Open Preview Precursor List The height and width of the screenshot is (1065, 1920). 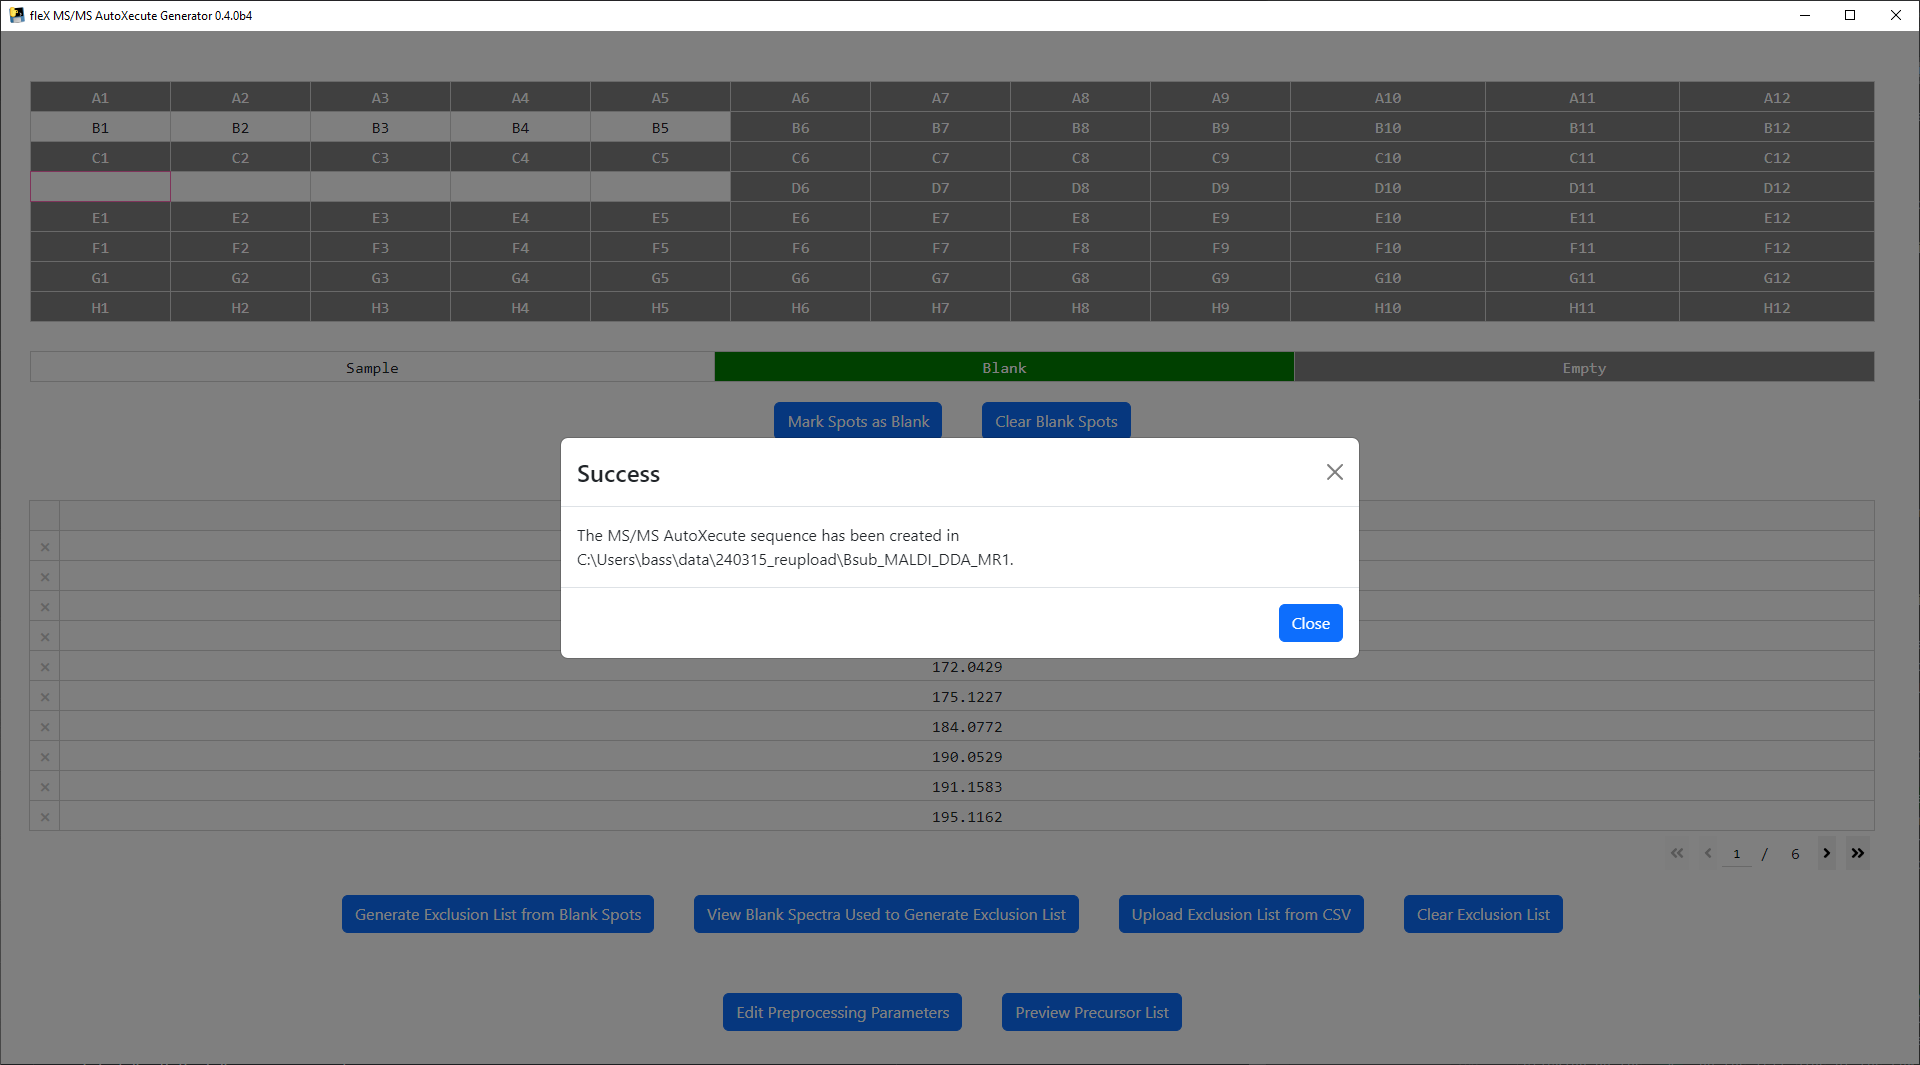coord(1090,1011)
